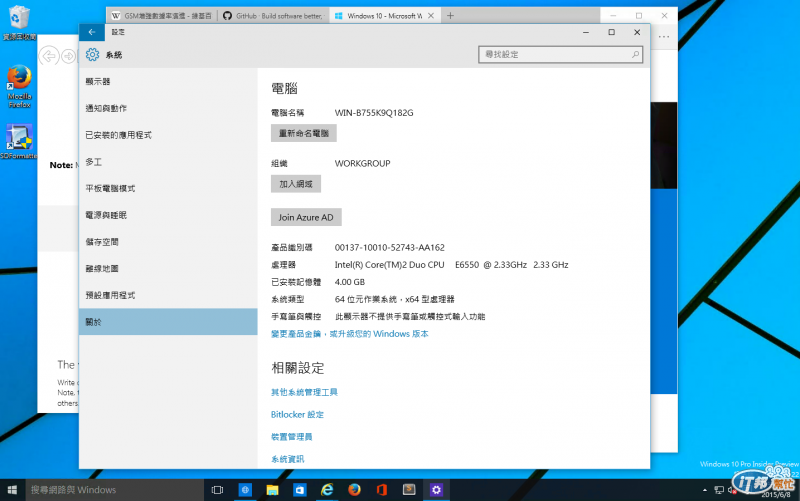Open the 裝置管理員 link
800x501 pixels.
tap(291, 437)
